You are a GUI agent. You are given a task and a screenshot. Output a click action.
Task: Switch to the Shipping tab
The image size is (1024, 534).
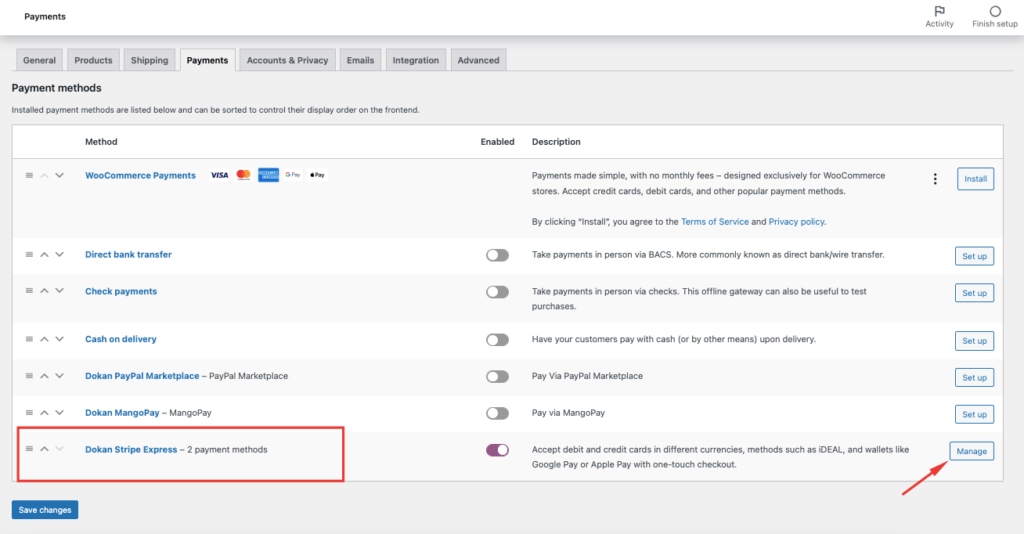pos(150,60)
